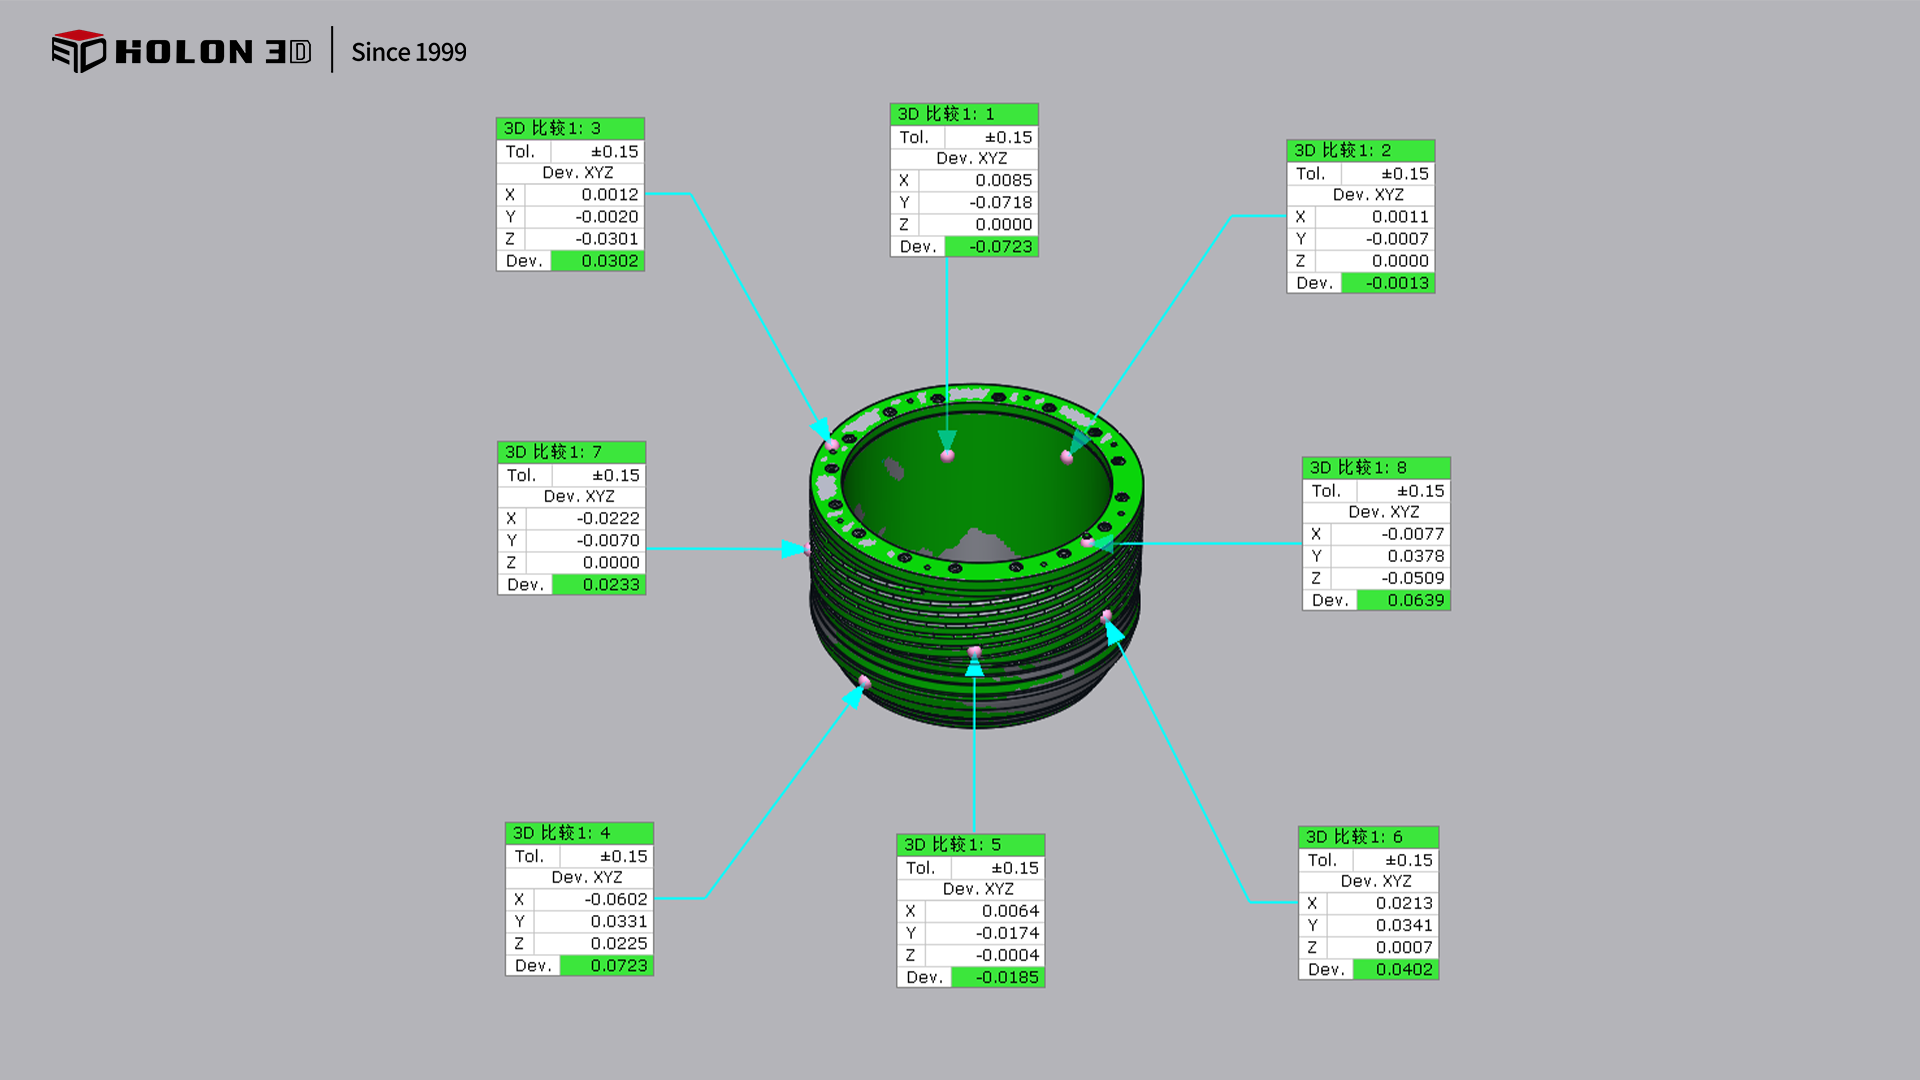
Task: Click the Holon 3D cube logo icon
Action: [x=78, y=51]
